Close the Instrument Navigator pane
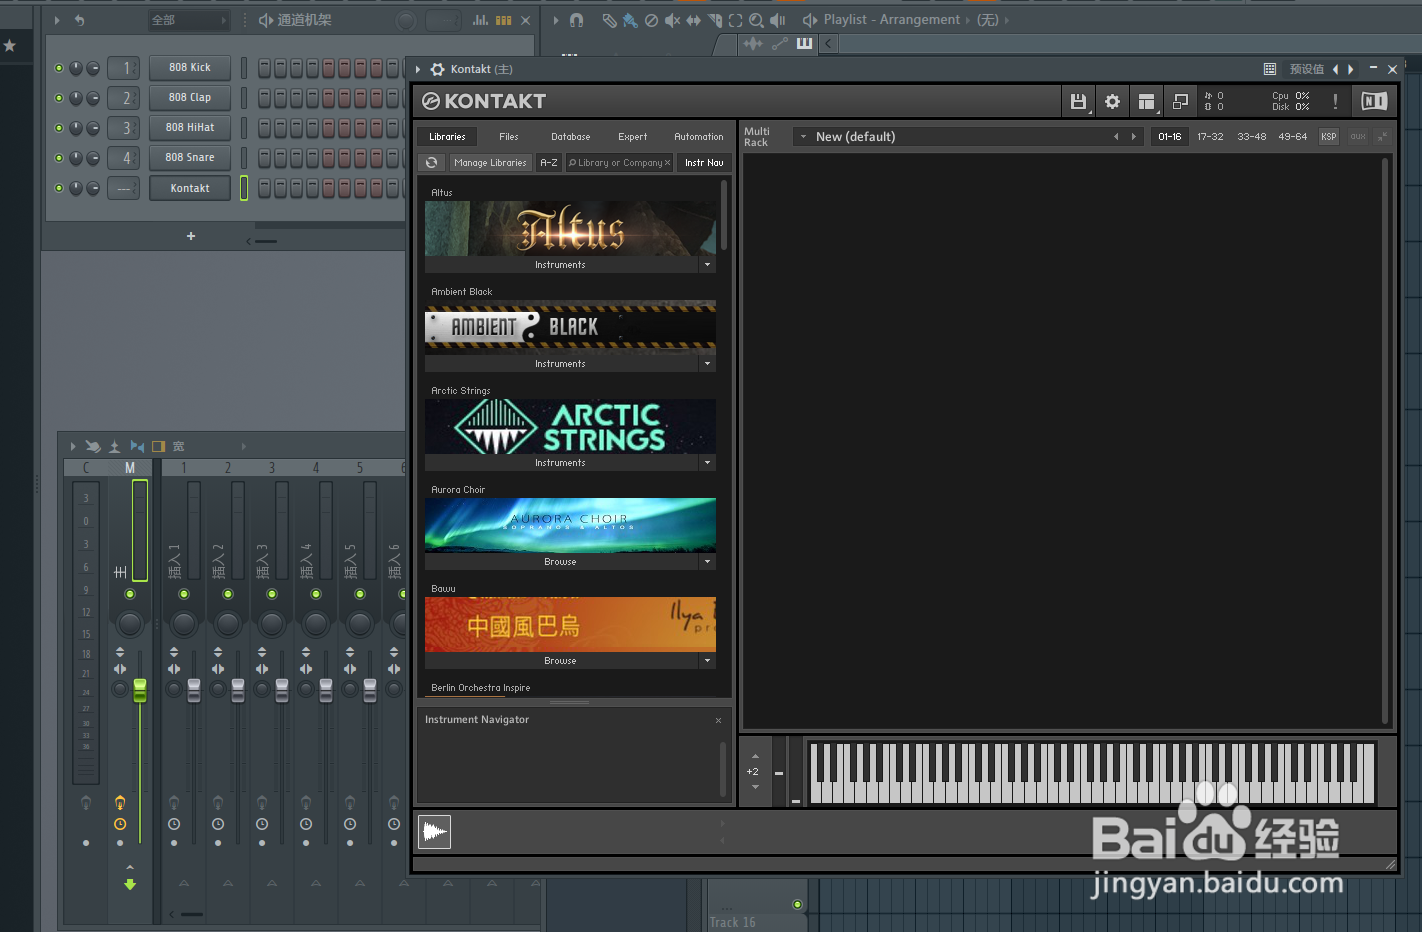The height and width of the screenshot is (932, 1422). click(x=718, y=720)
